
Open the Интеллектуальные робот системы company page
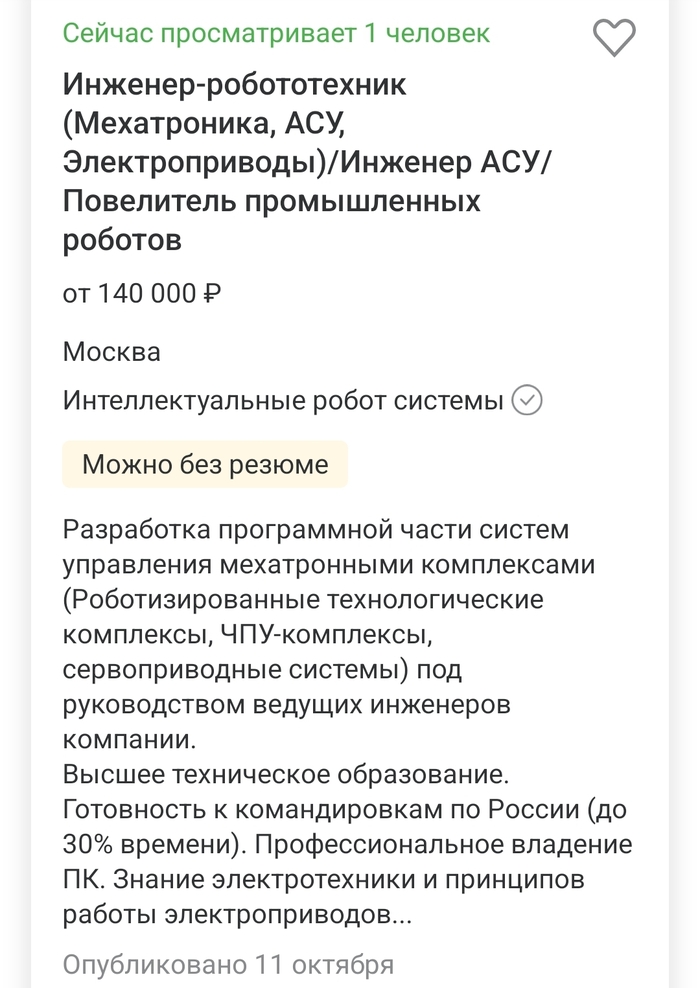[283, 401]
